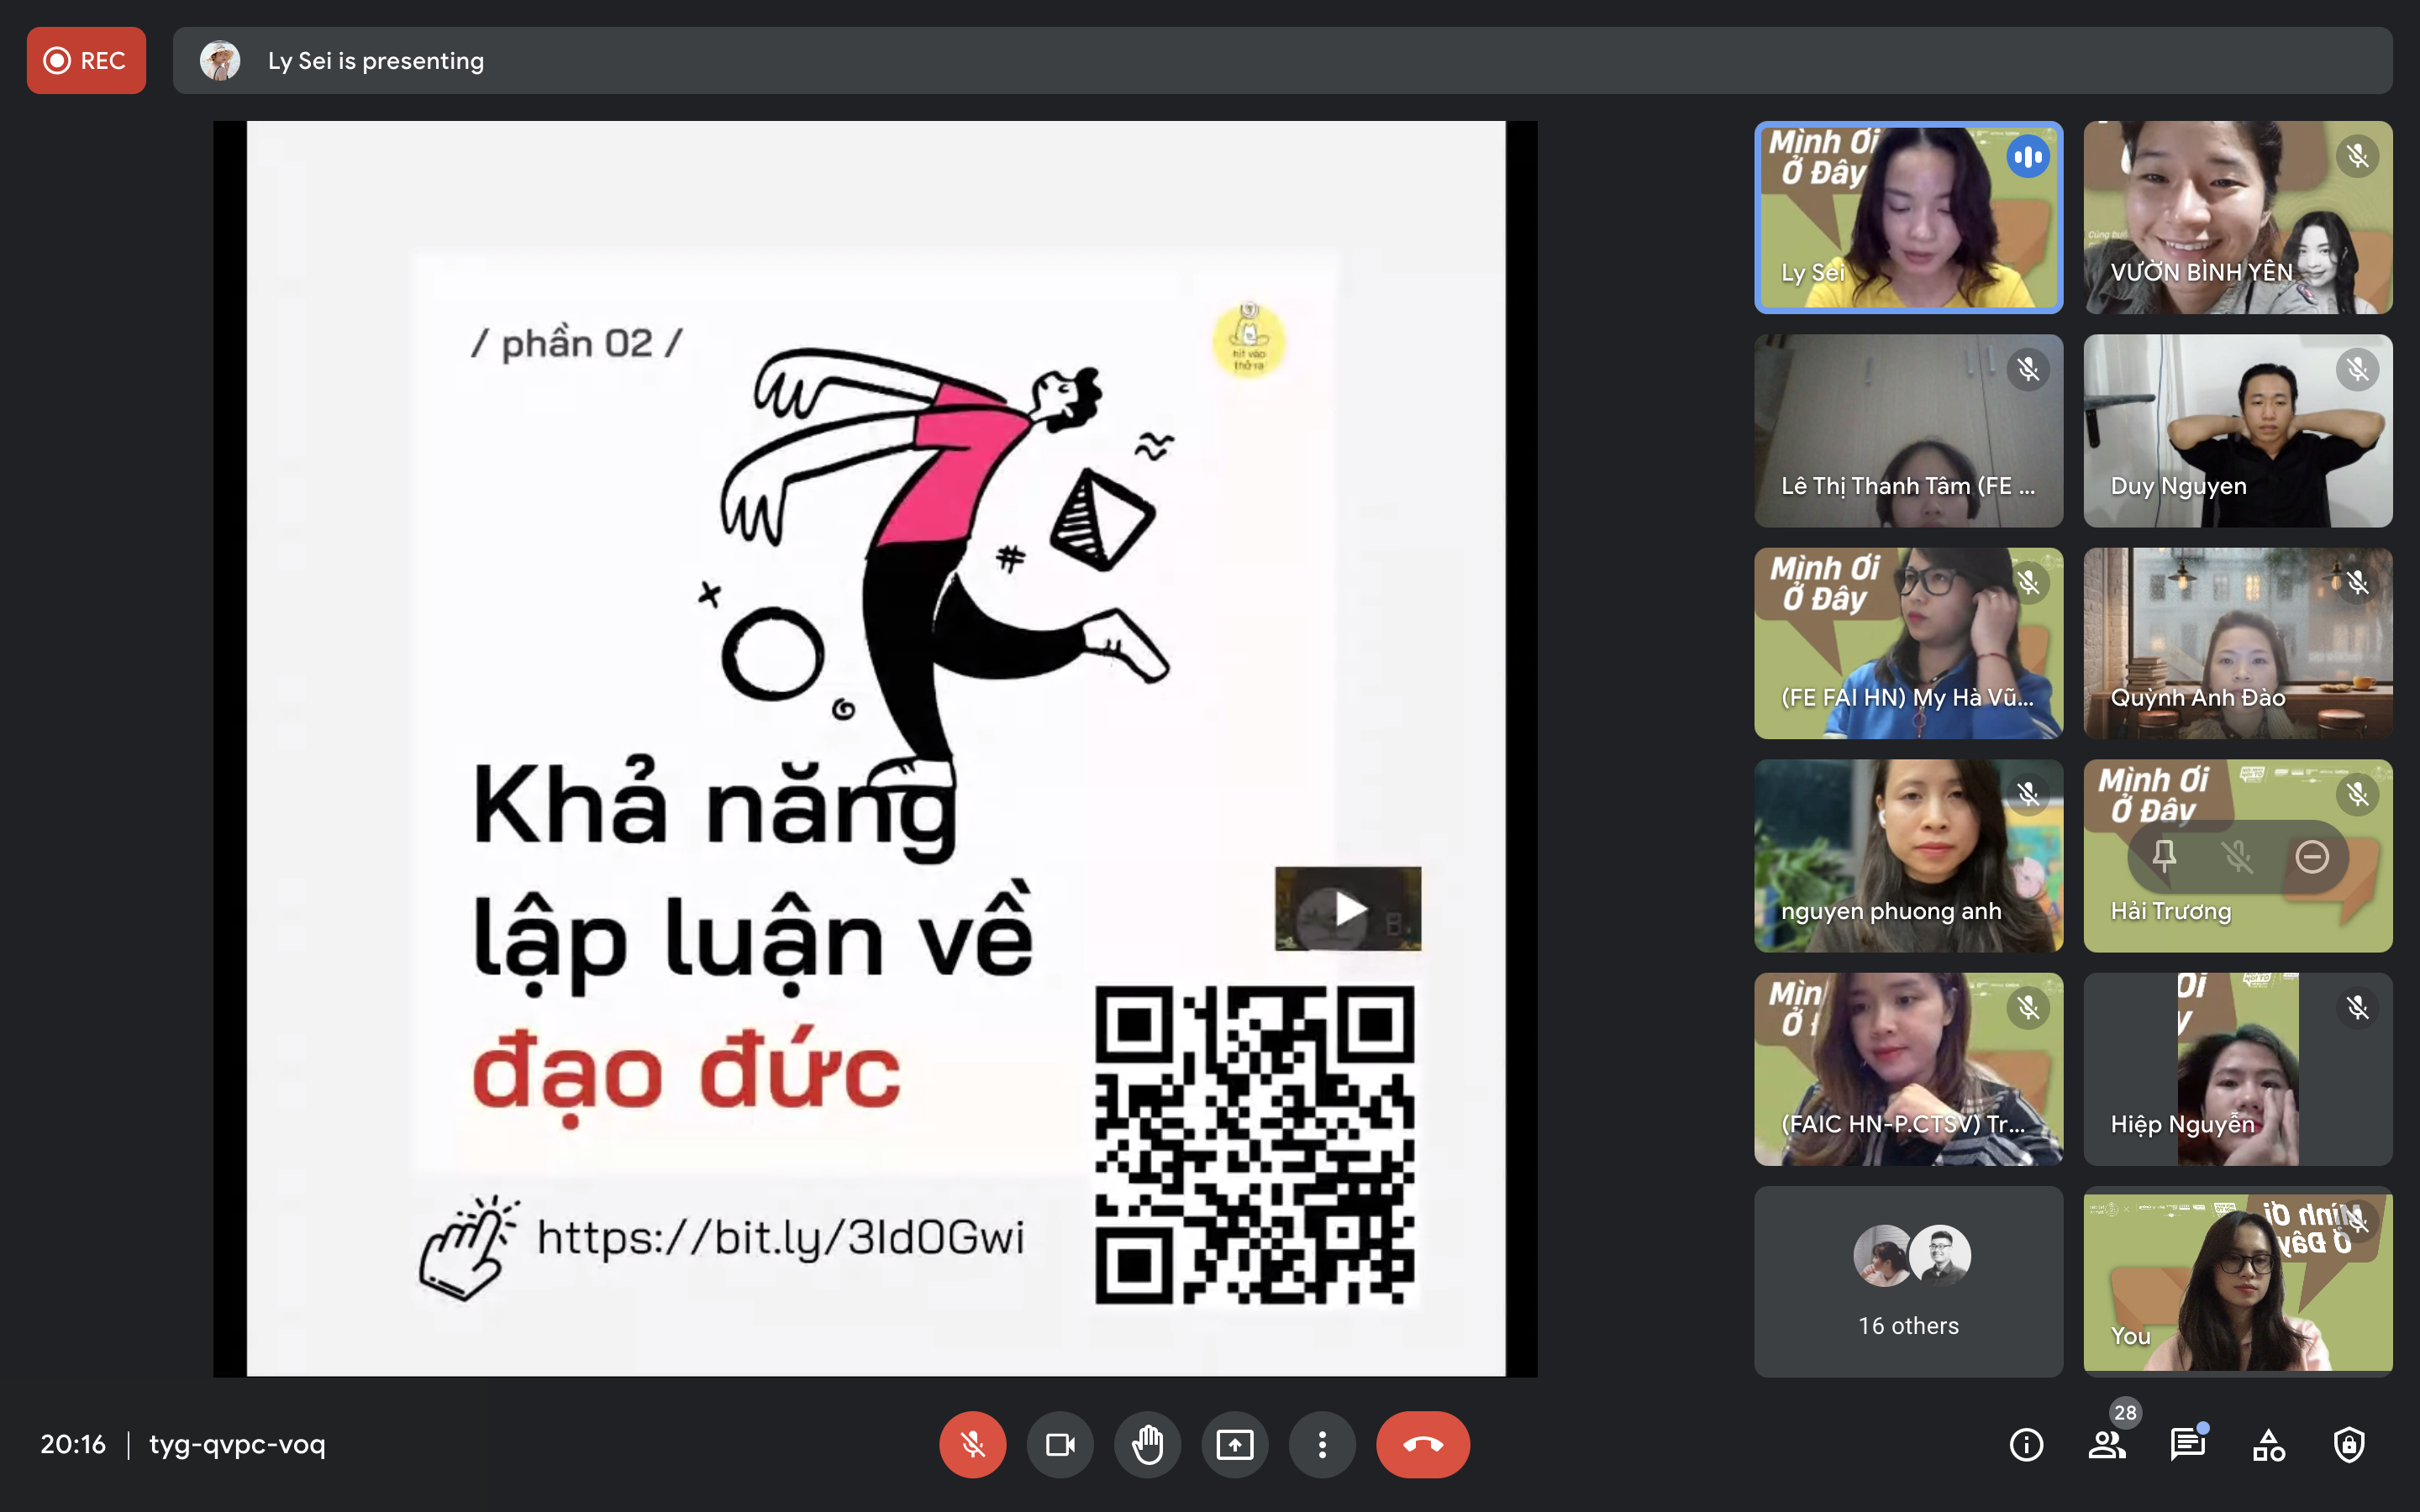2420x1512 pixels.
Task: Select your own You video tile
Action: [x=2238, y=1282]
